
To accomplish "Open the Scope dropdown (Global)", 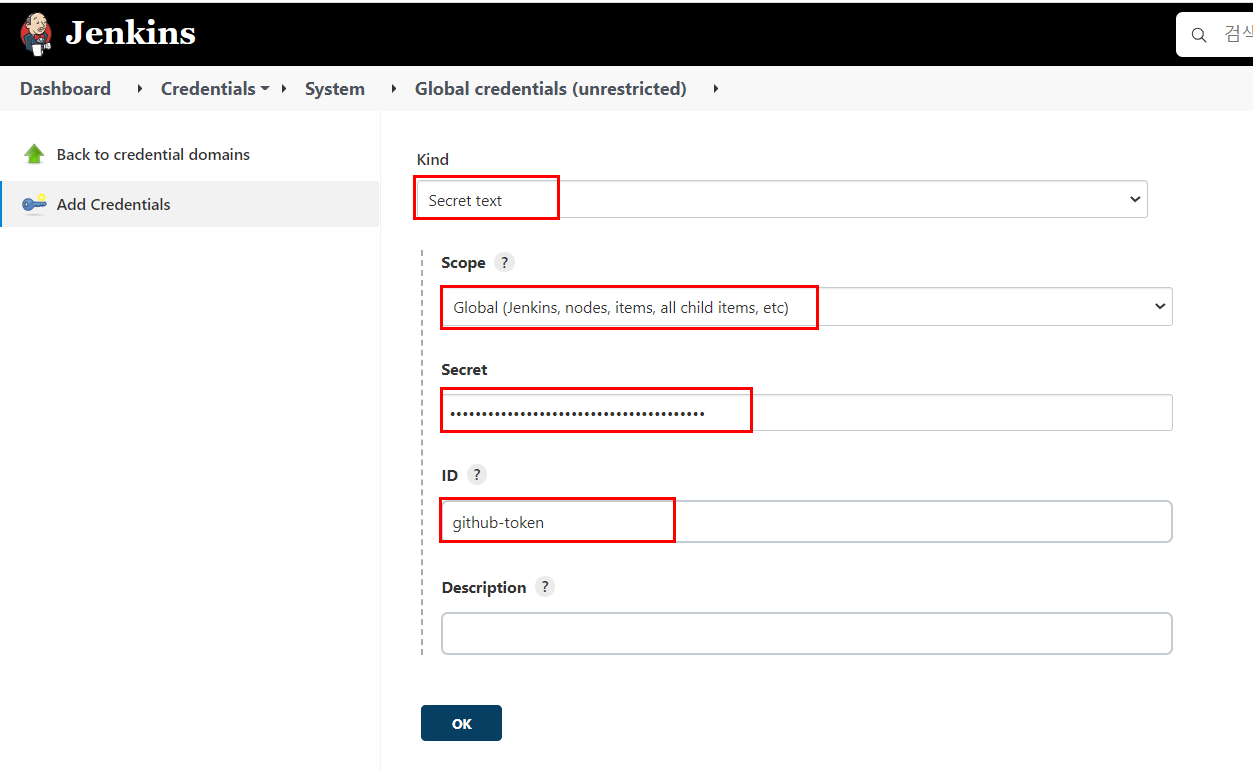I will point(807,307).
